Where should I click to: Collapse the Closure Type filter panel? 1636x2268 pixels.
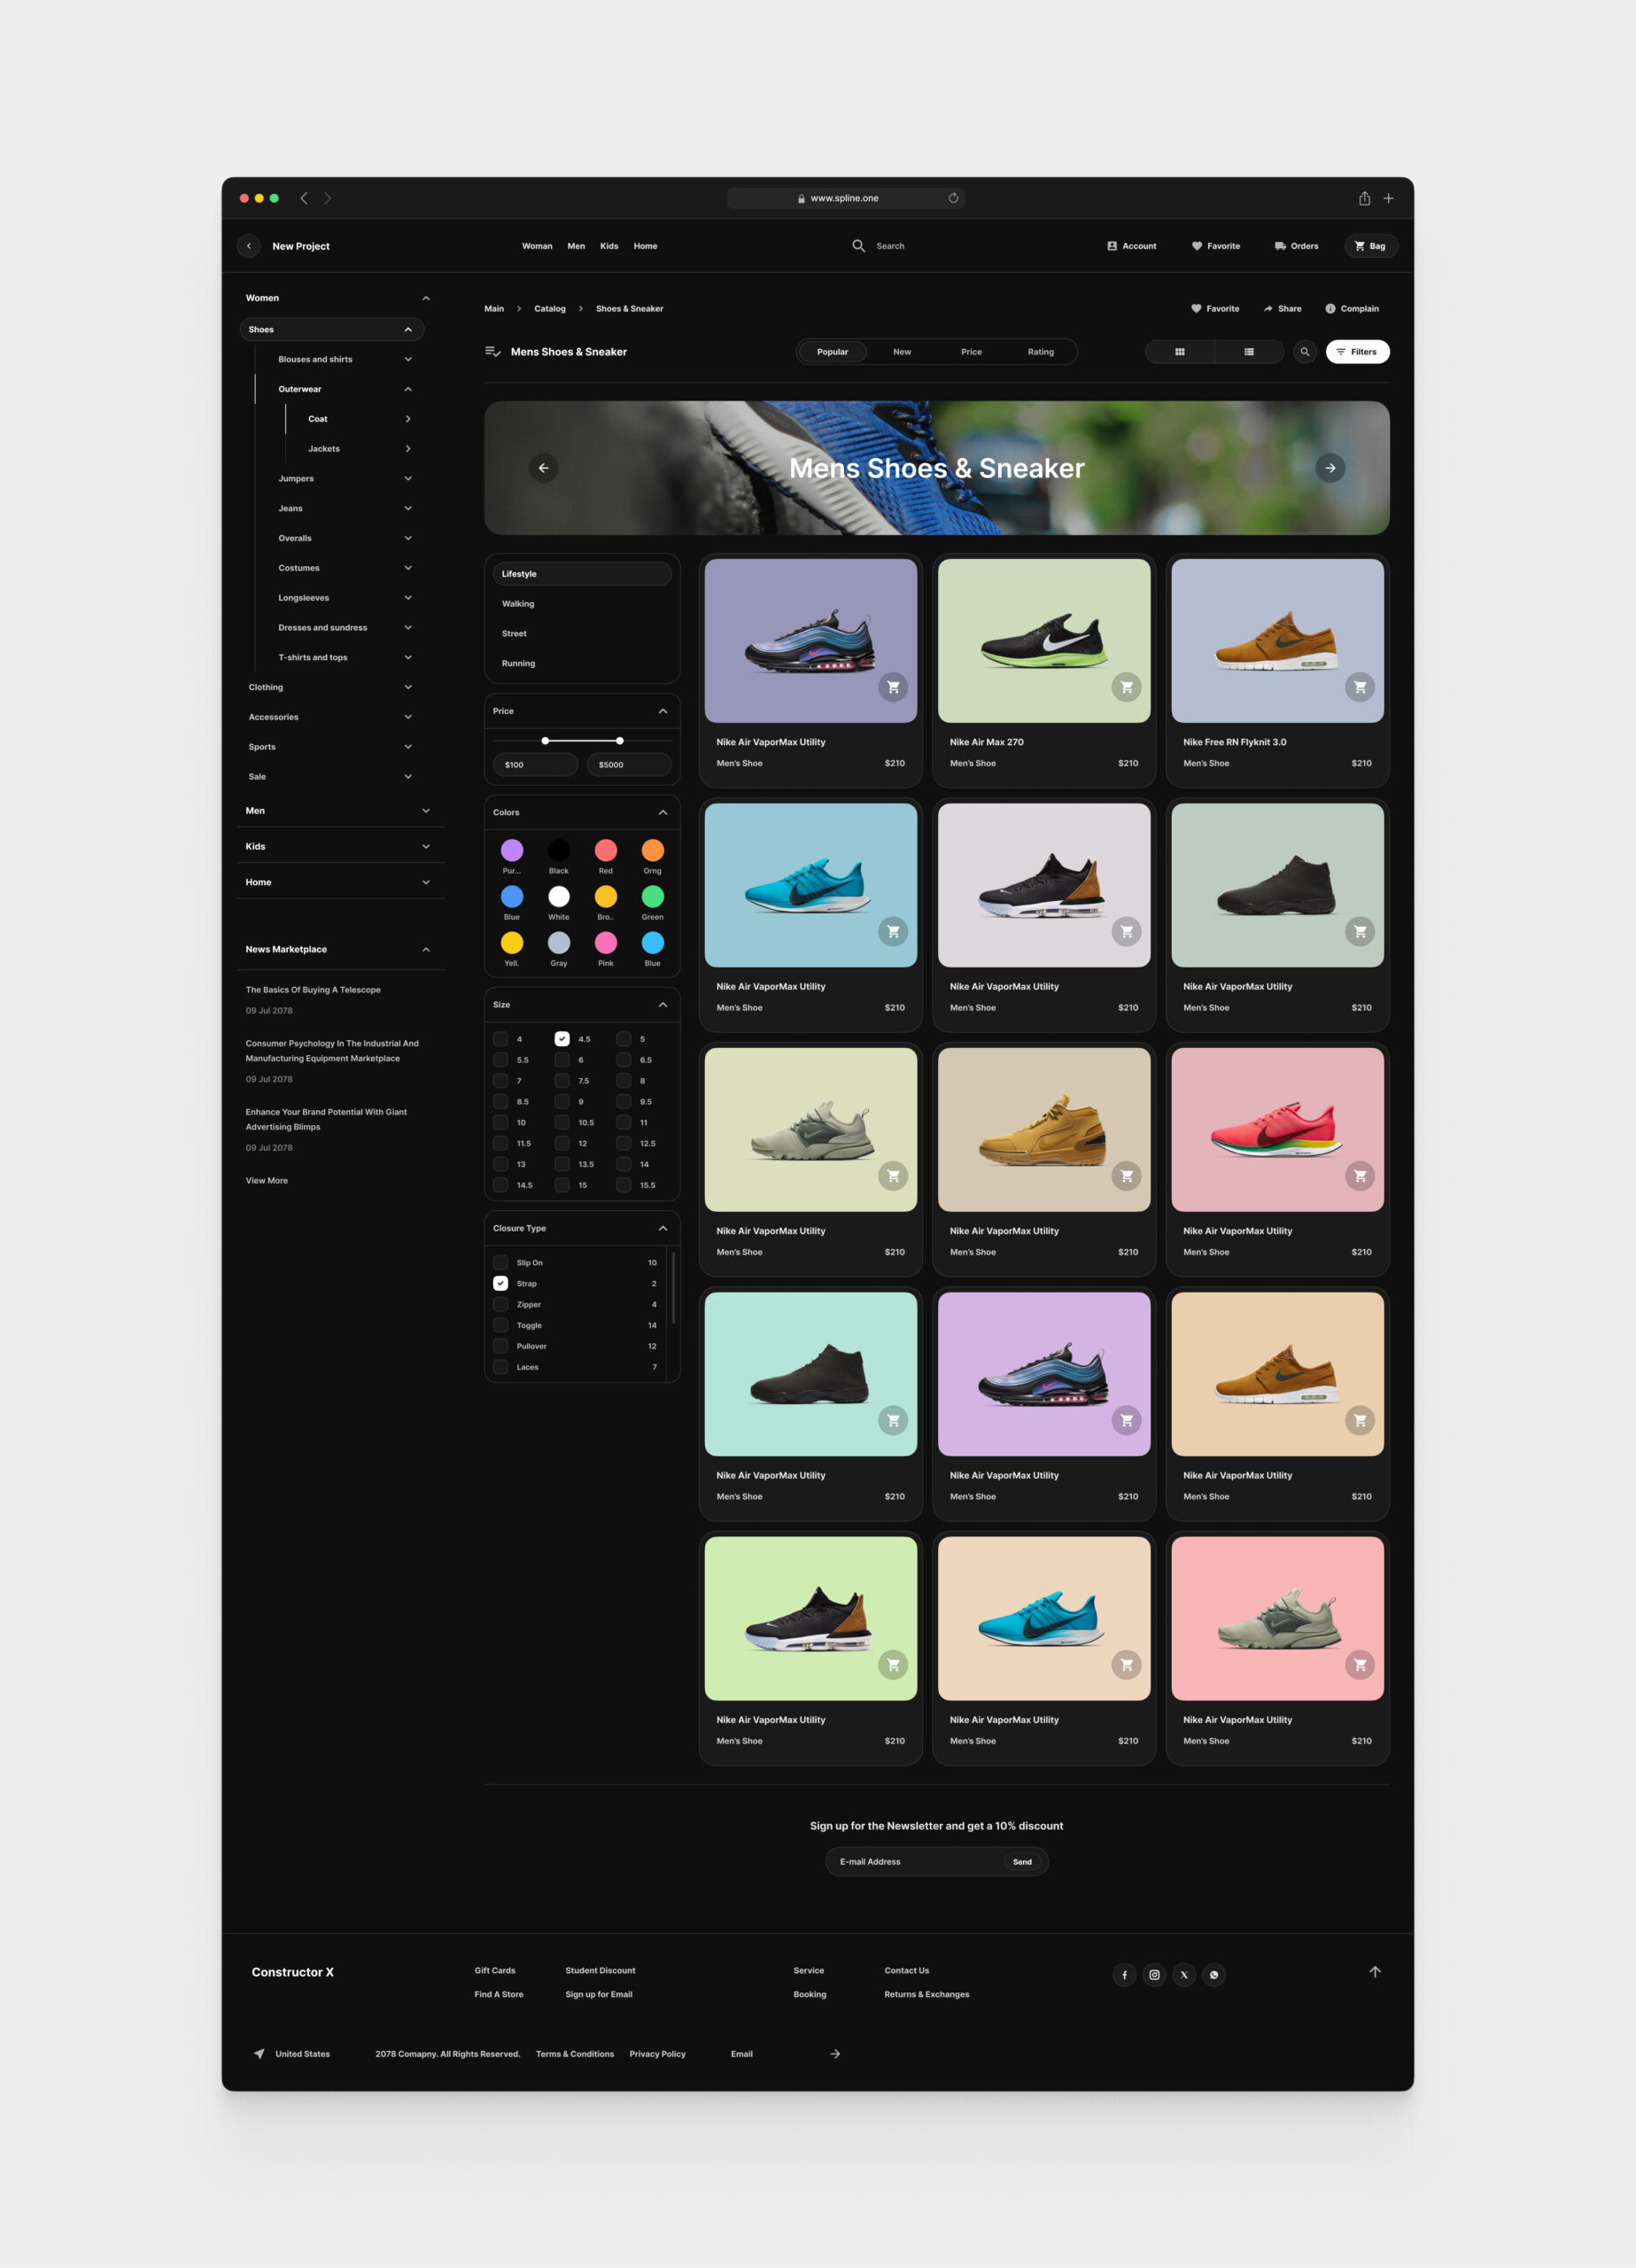(662, 1228)
